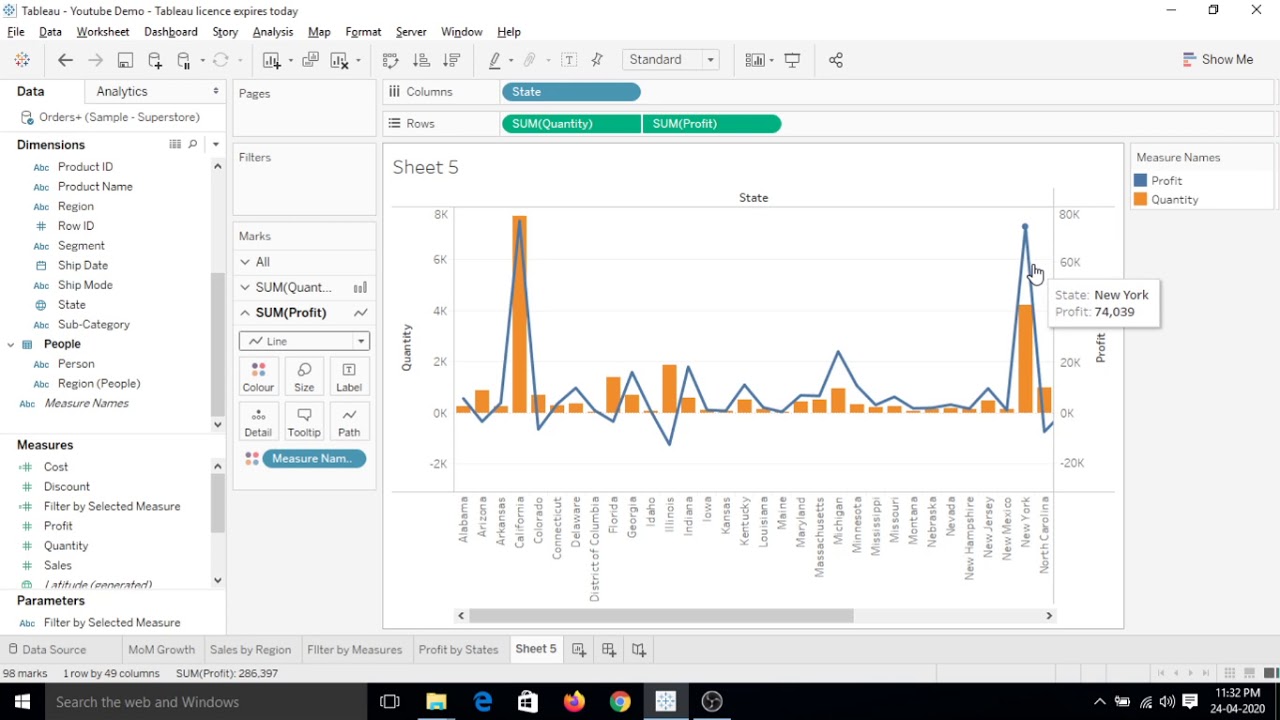Click the Windows taskbar search box

click(x=205, y=702)
